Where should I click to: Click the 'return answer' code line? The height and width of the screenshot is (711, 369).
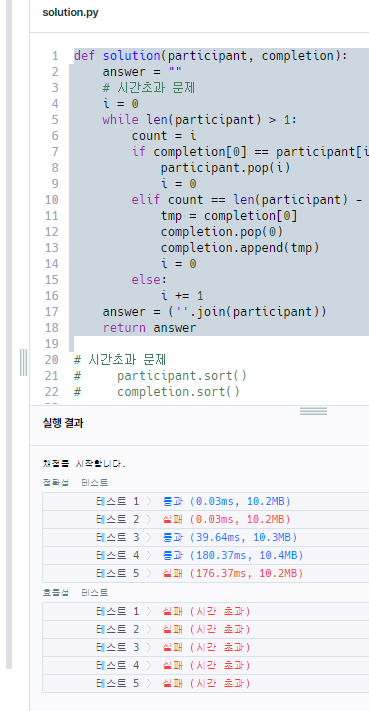(149, 327)
